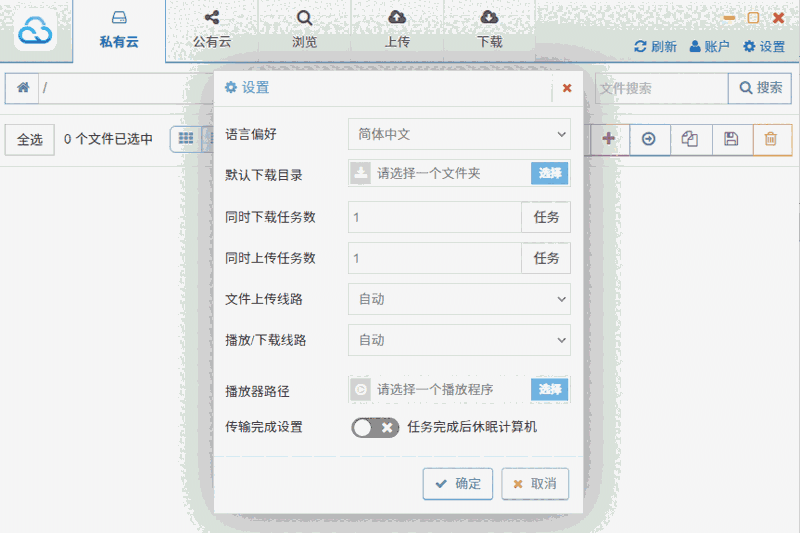Click the 请选择一个播放程序 path field
This screenshot has height=533, width=800.
[451, 390]
